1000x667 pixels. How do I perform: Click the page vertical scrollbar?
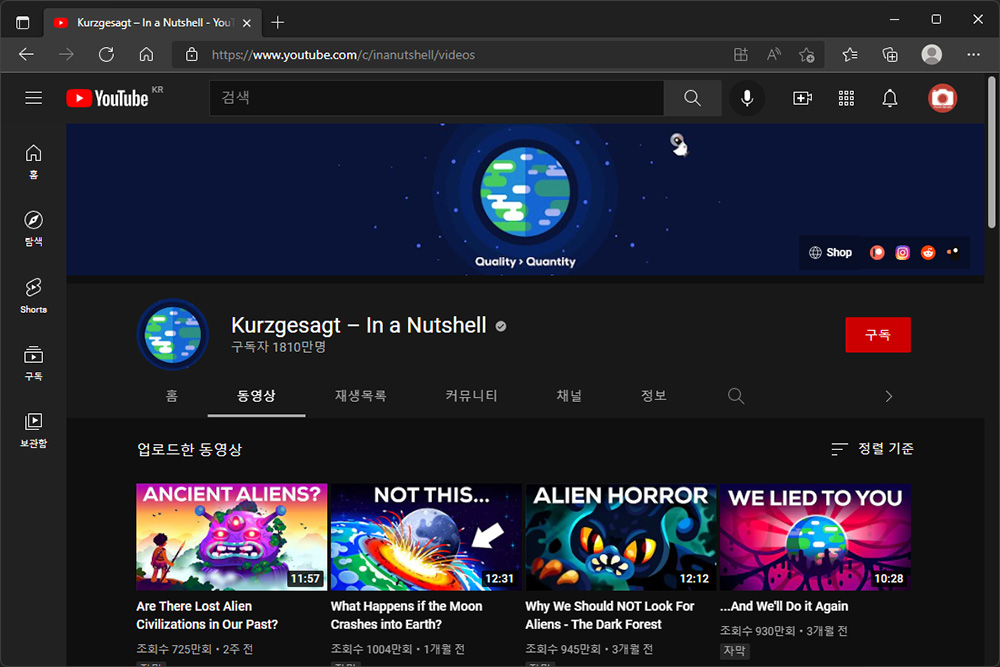992,153
